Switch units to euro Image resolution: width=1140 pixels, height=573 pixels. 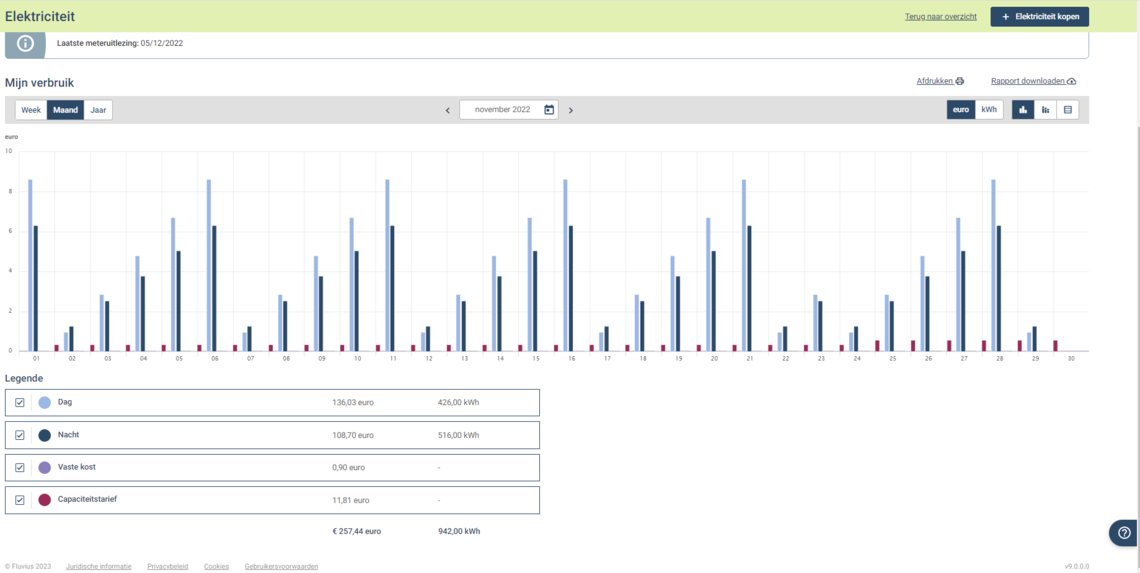click(x=960, y=110)
